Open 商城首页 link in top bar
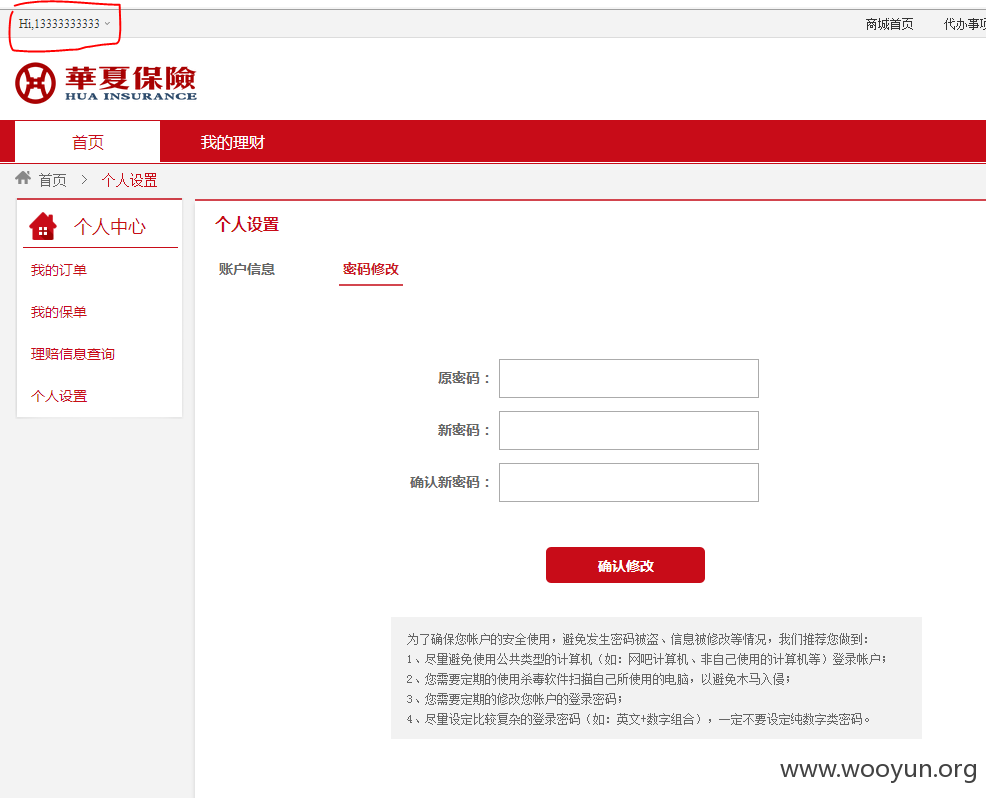This screenshot has height=798, width=986. tap(889, 25)
